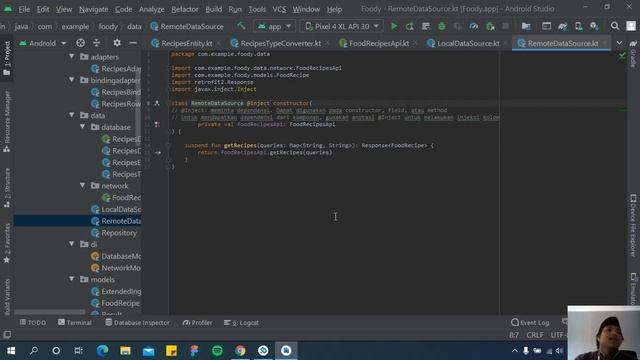Open Android project view dropdown

[x=42, y=43]
